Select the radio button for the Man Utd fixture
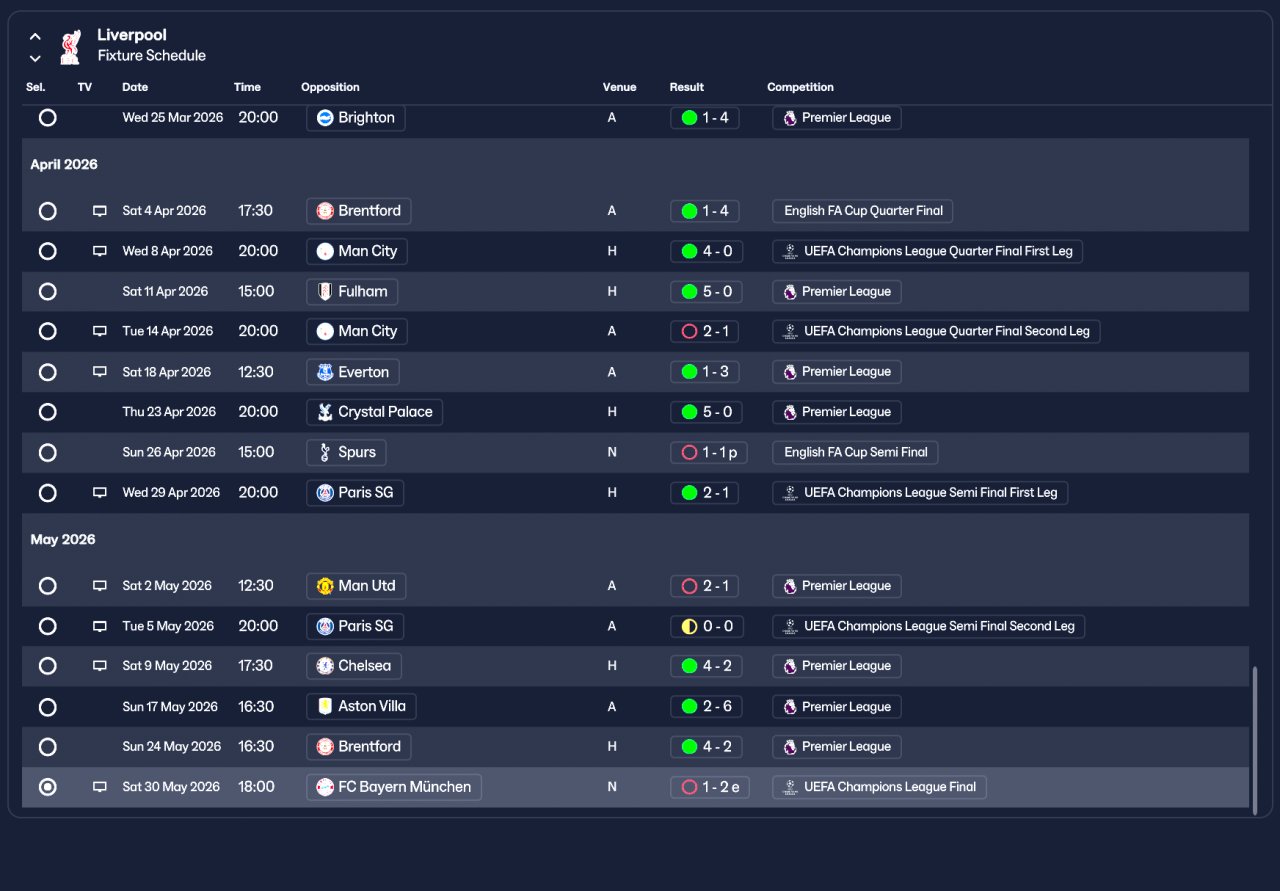 [x=47, y=586]
